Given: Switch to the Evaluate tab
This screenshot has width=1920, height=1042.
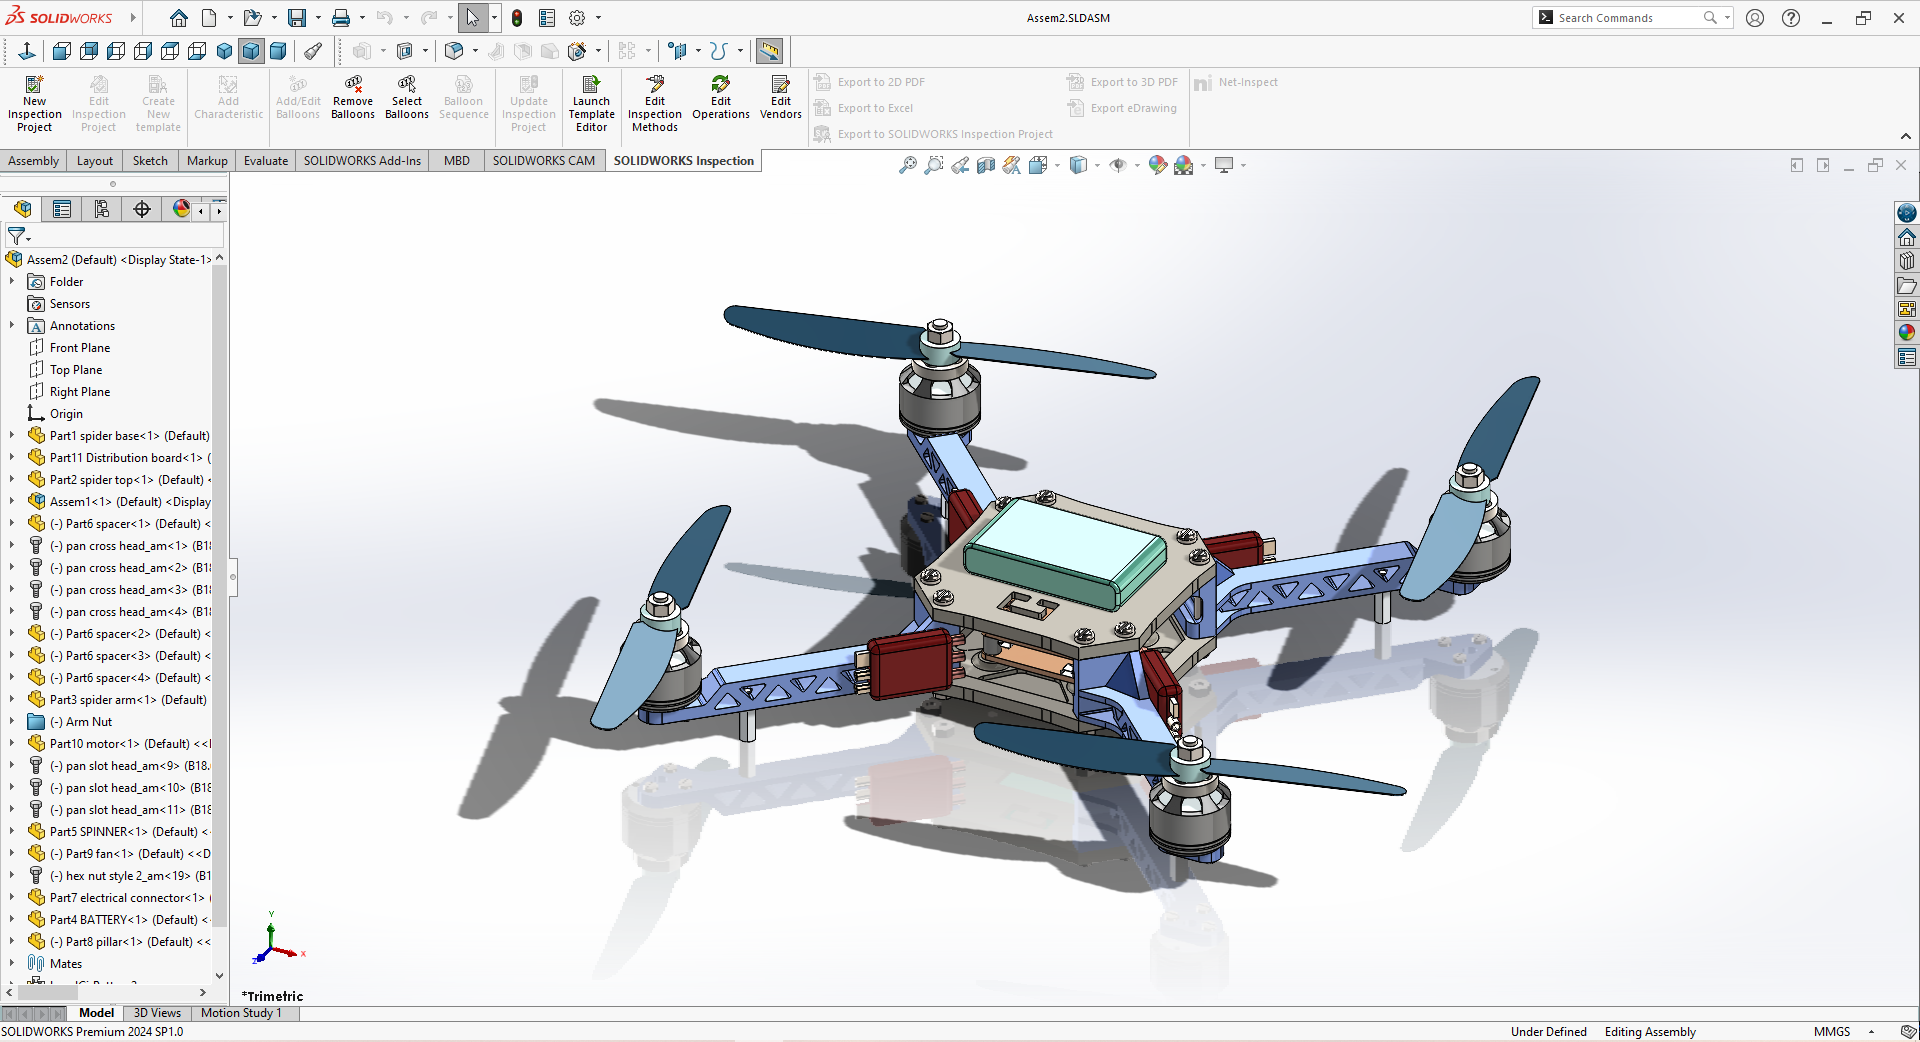Looking at the screenshot, I should tap(265, 161).
